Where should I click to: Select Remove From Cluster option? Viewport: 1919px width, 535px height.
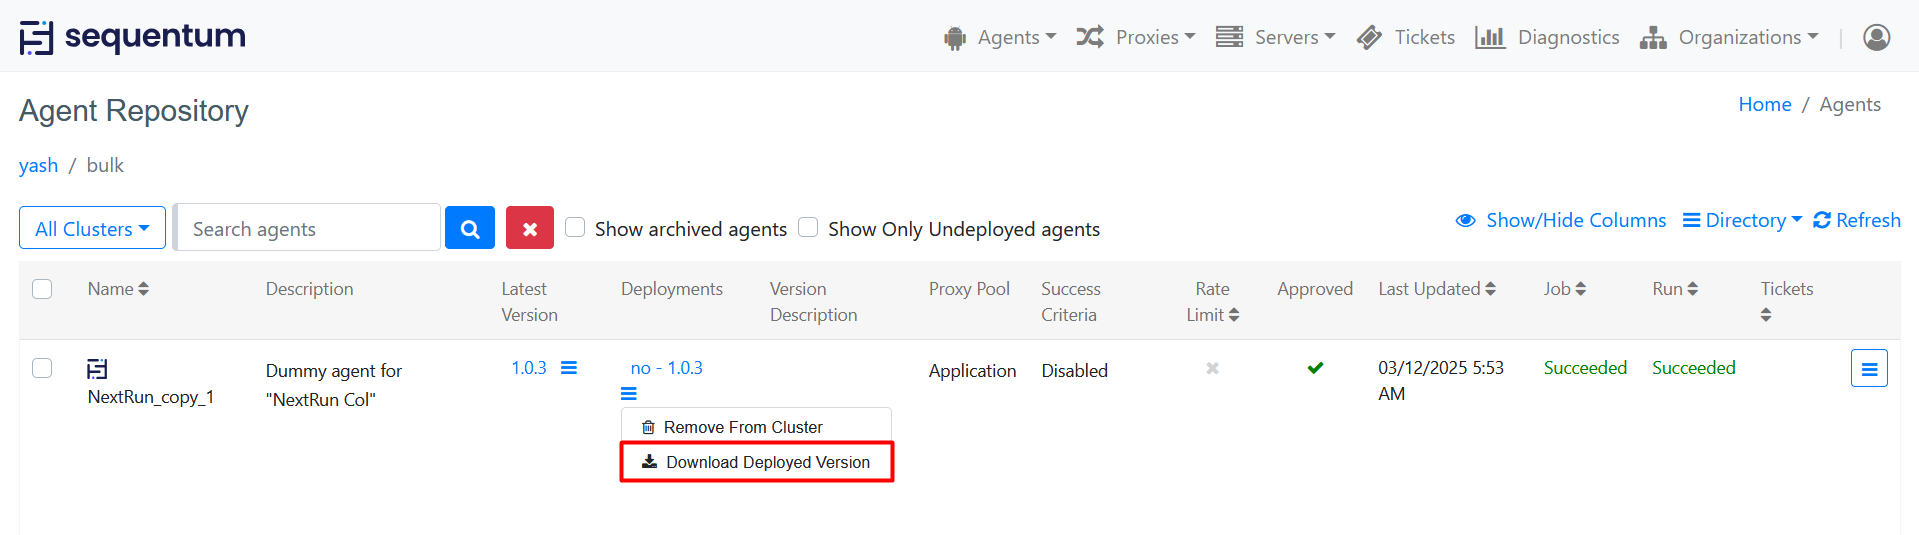[742, 427]
